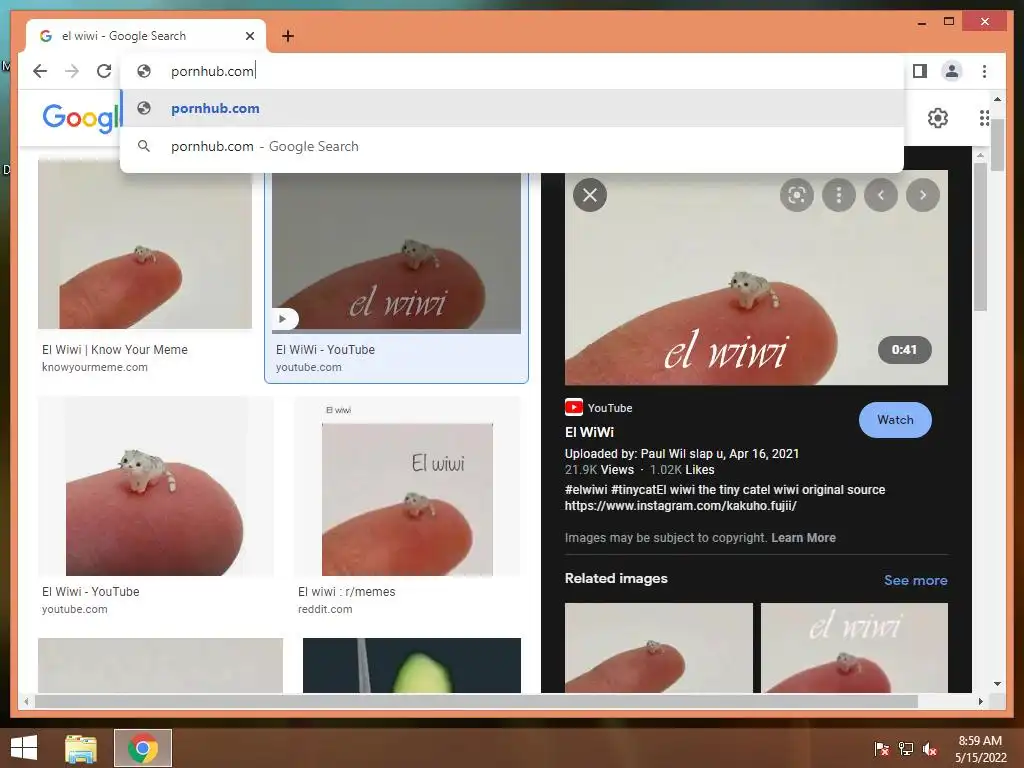Click the 0:41 video duration badge
Viewport: 1024px width, 768px height.
(904, 349)
